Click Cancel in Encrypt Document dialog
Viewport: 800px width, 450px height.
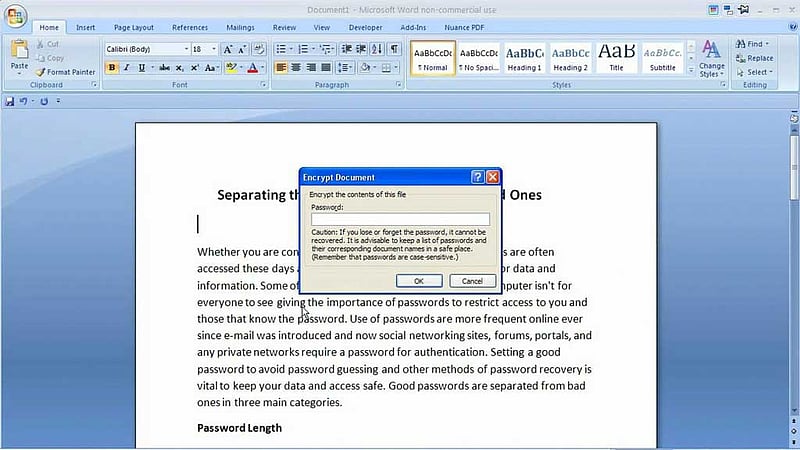472,281
